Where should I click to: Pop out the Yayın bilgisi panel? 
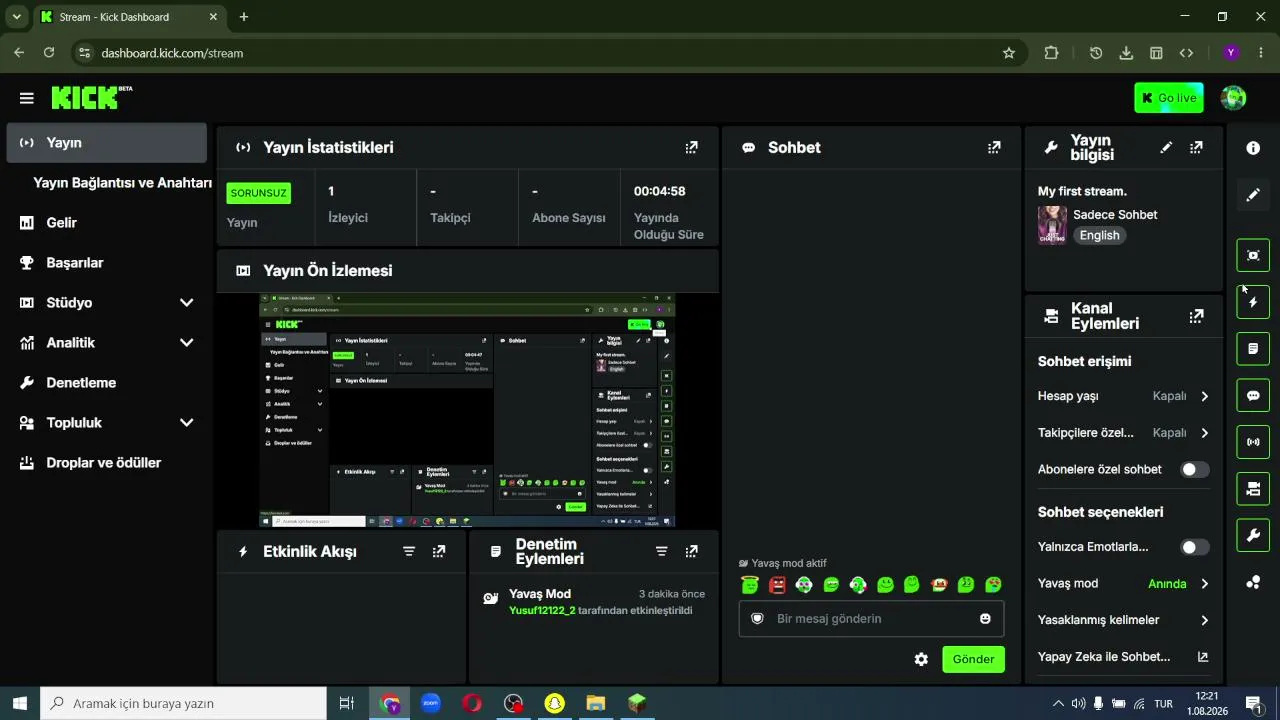[x=1196, y=148]
